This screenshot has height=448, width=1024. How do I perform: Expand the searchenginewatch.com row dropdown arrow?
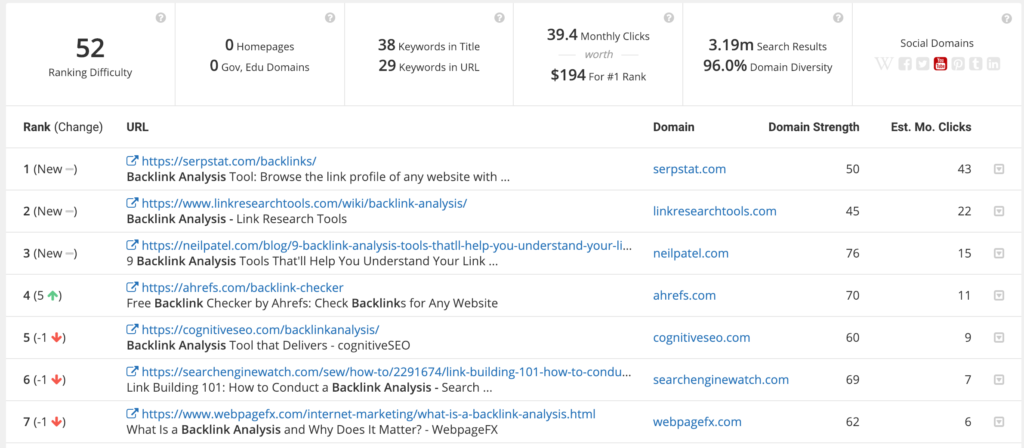(999, 379)
